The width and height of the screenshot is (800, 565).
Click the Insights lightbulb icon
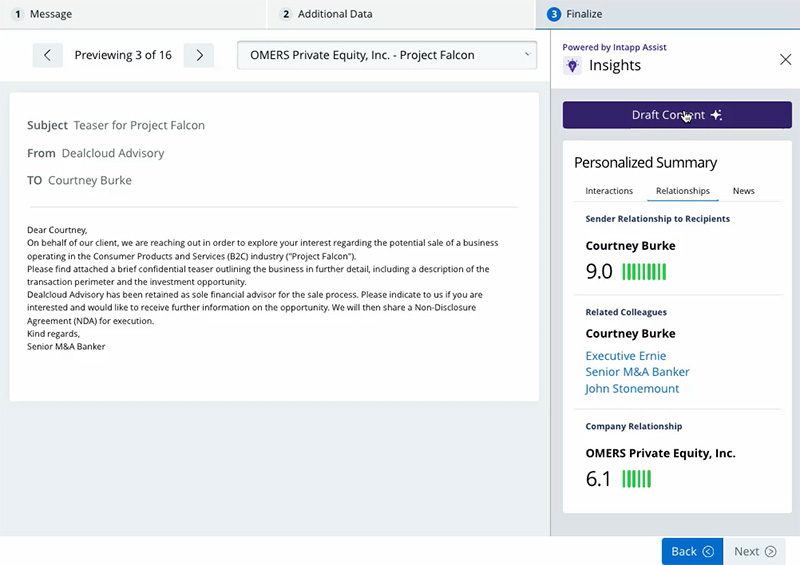pos(572,66)
